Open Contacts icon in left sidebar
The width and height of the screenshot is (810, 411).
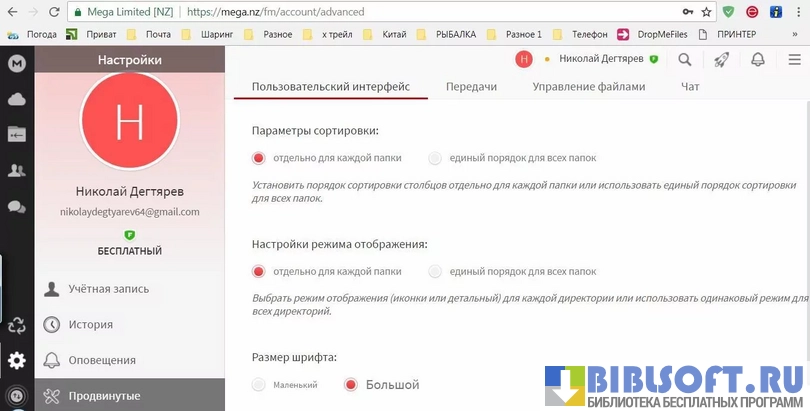pyautogui.click(x=16, y=170)
